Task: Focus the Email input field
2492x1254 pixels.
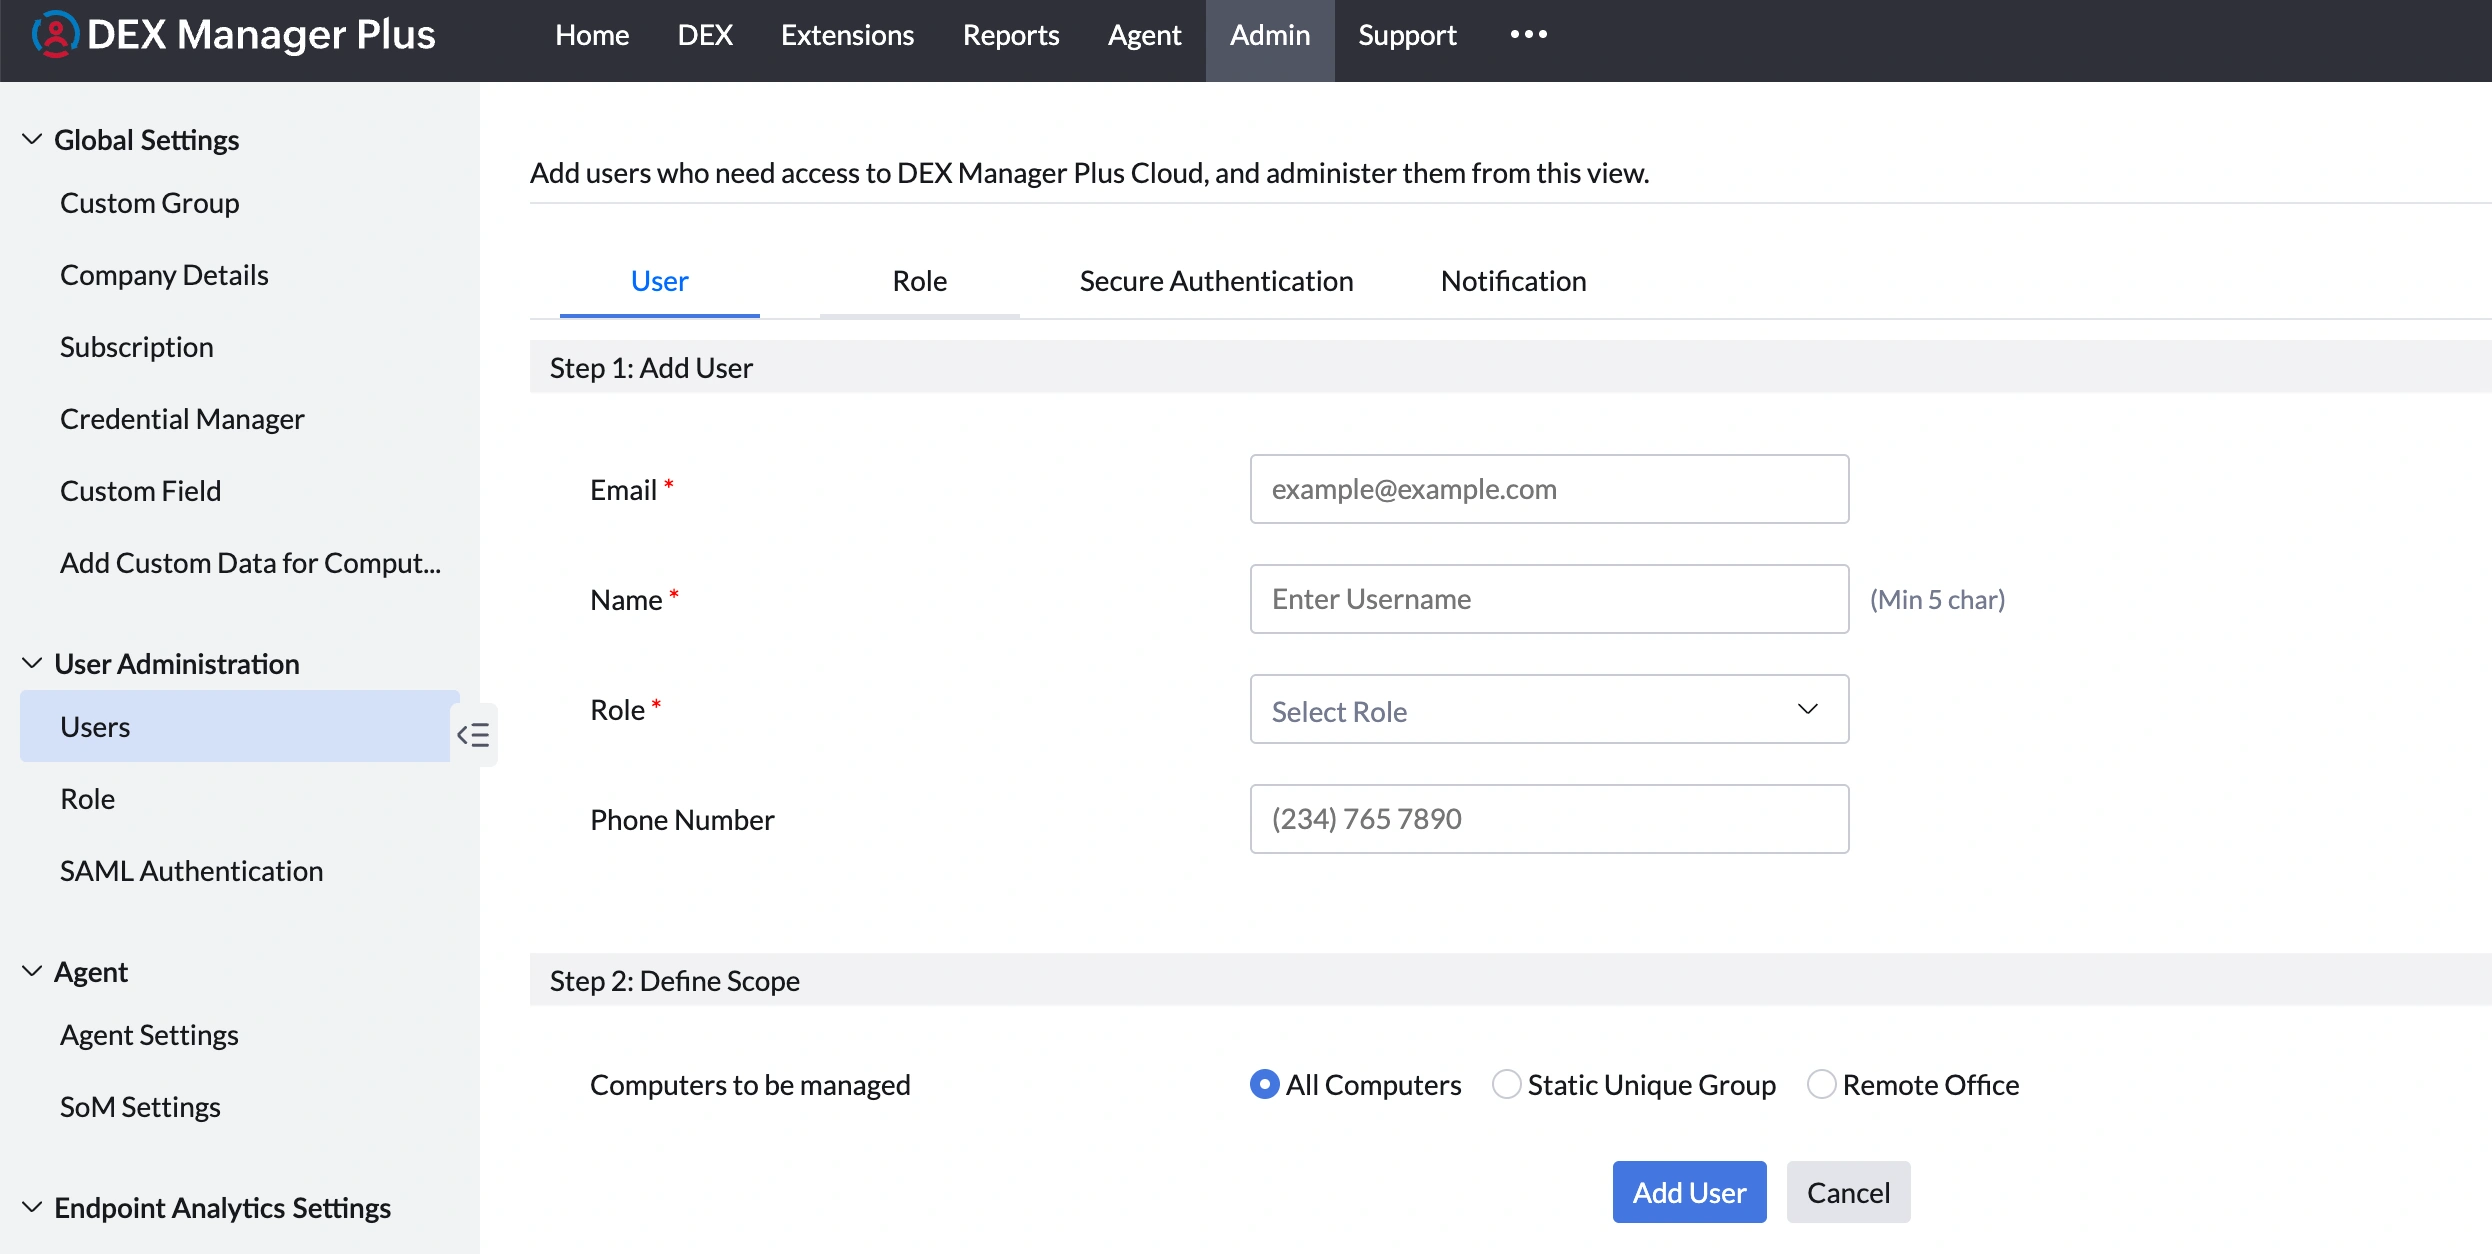Action: [1549, 489]
